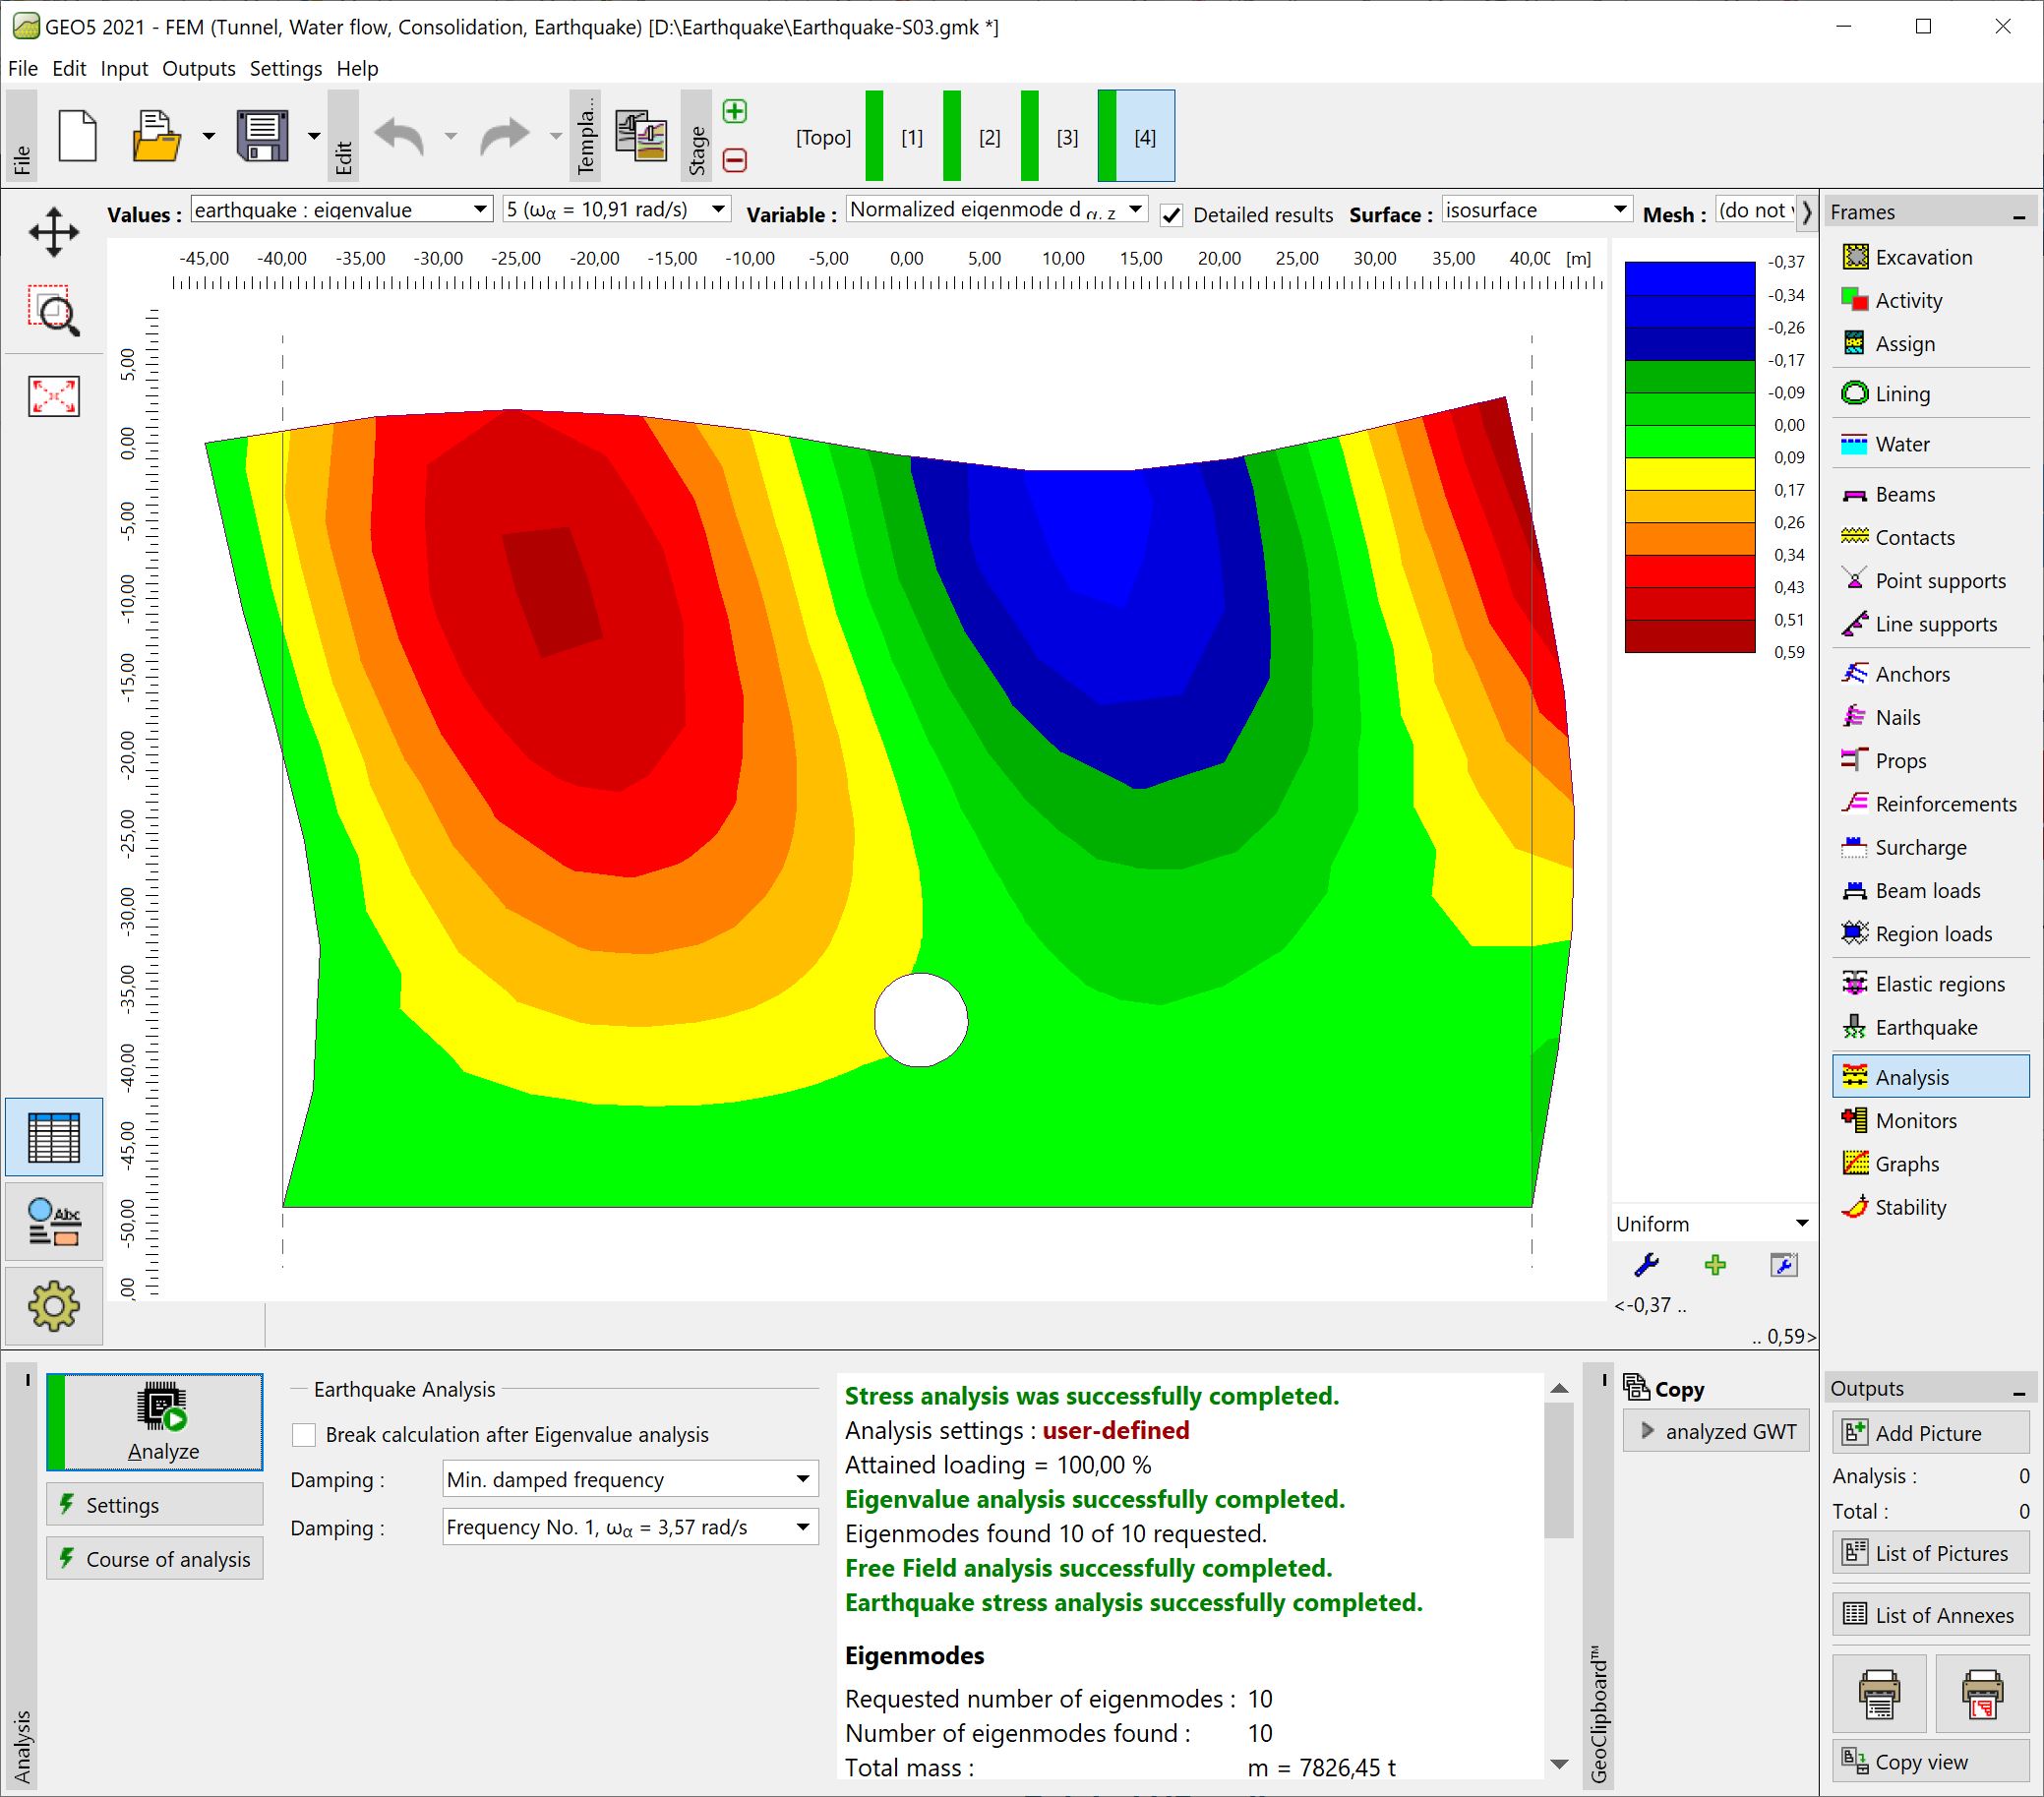
Task: Enable Break calculation after Eigenvalue analysis
Action: pos(304,1435)
